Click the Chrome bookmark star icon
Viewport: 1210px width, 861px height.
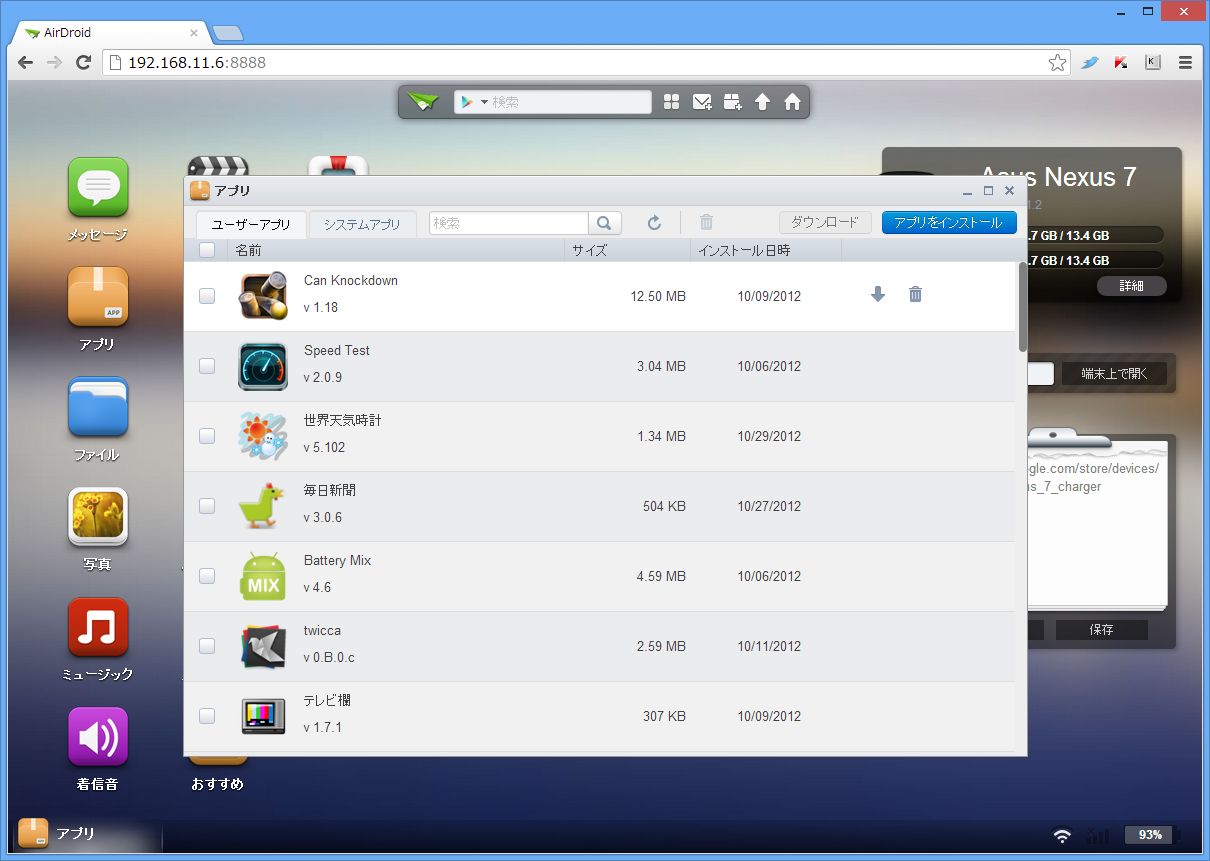1057,62
